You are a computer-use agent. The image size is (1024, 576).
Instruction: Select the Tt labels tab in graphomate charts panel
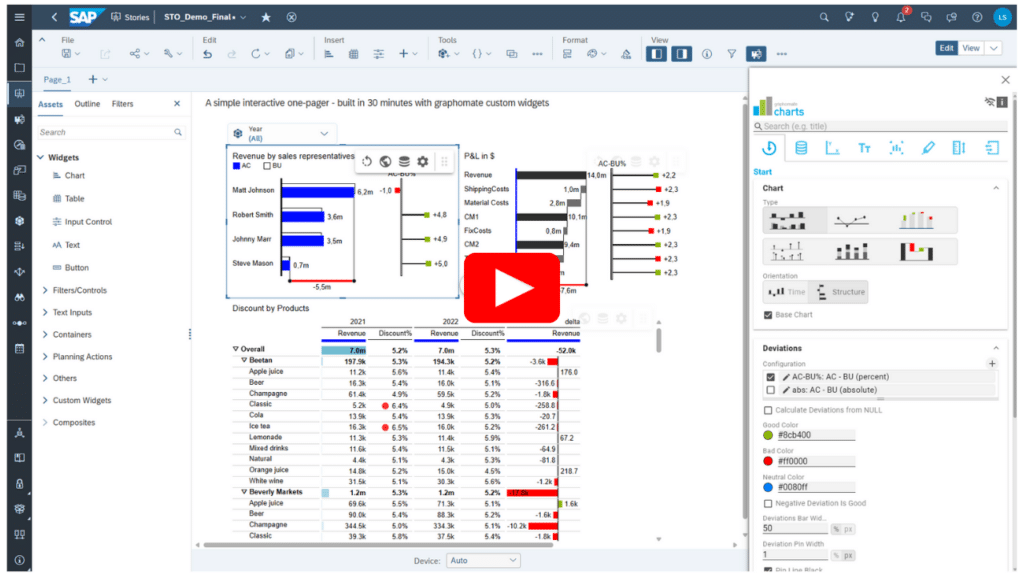point(865,147)
